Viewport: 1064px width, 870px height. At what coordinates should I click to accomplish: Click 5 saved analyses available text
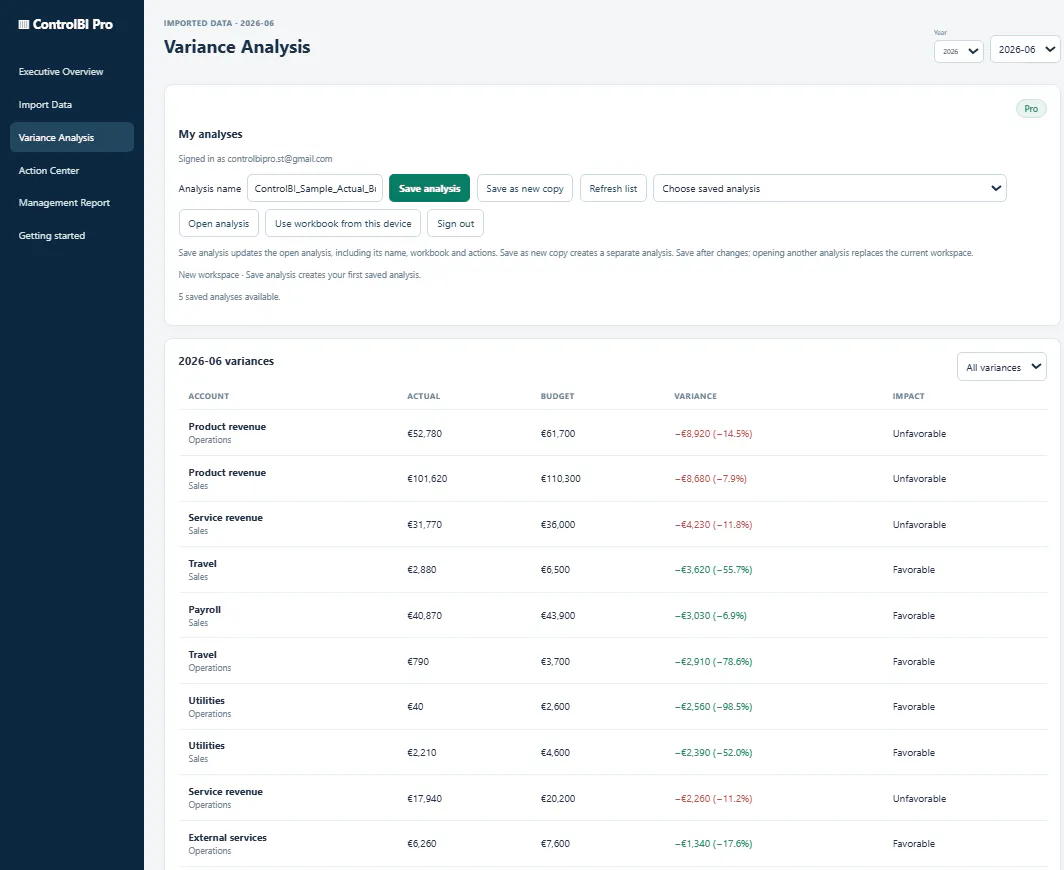[x=229, y=297]
